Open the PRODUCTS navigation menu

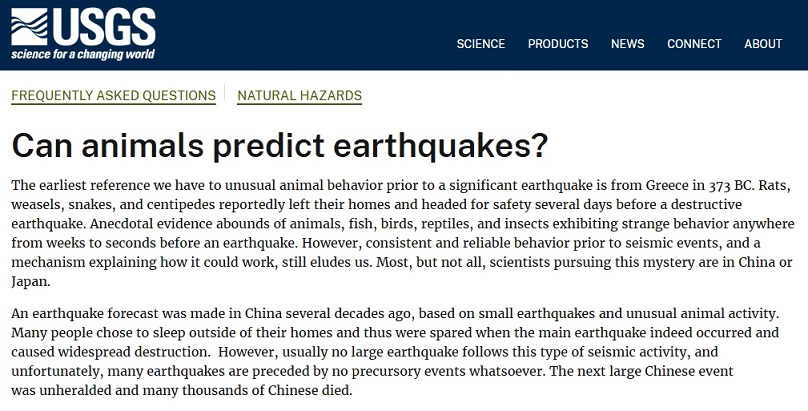(558, 44)
